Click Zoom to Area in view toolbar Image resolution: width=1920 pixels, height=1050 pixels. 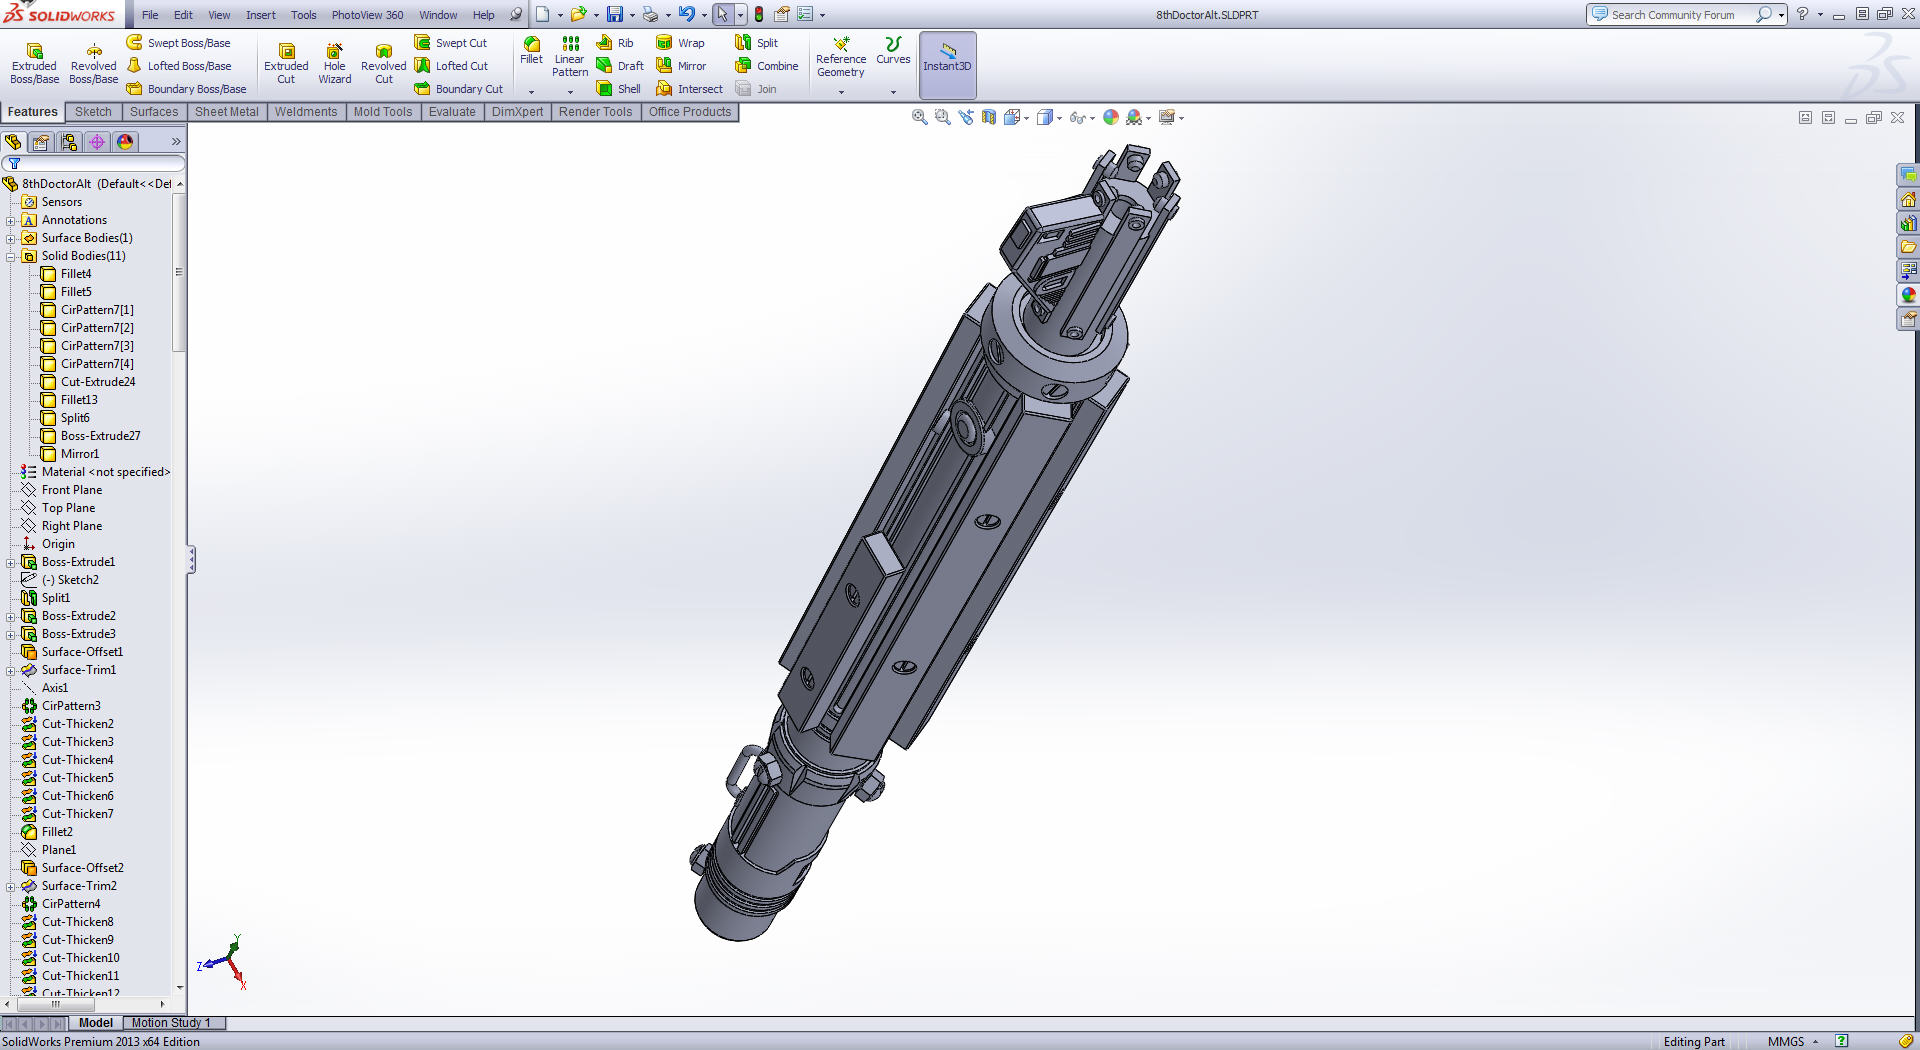point(942,118)
